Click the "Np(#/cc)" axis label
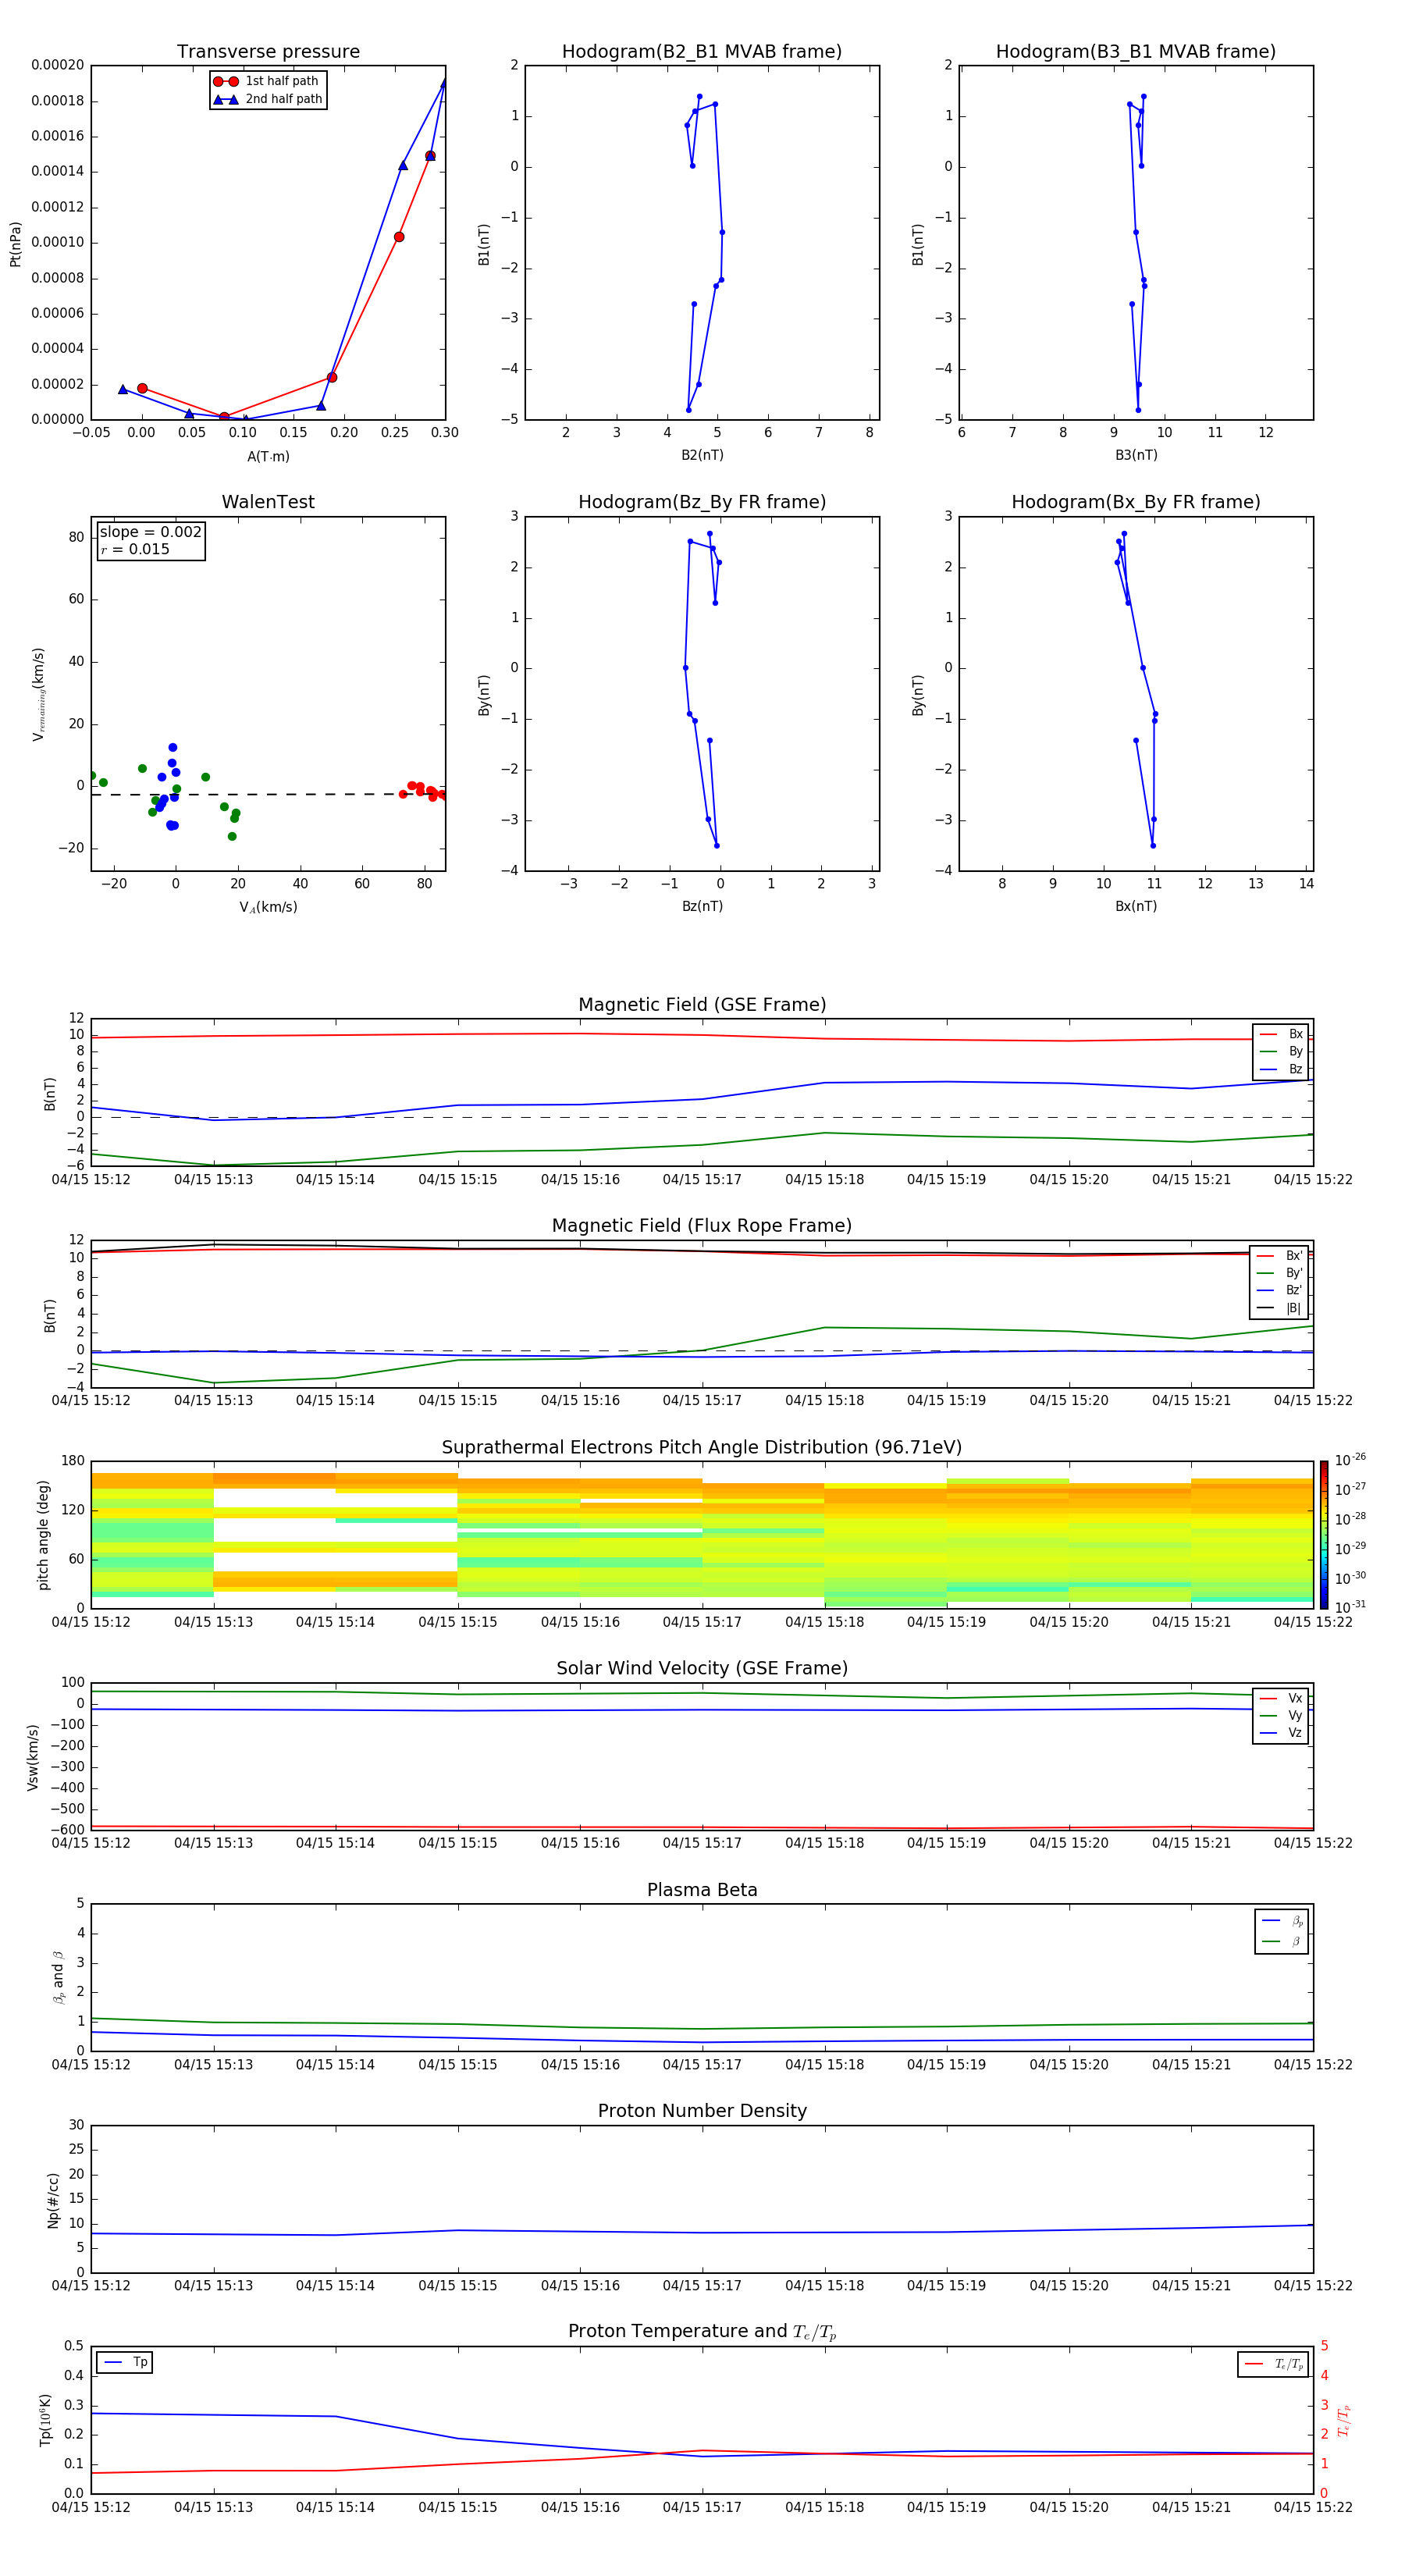Screen dimensions: 1405x2576 53,2200
